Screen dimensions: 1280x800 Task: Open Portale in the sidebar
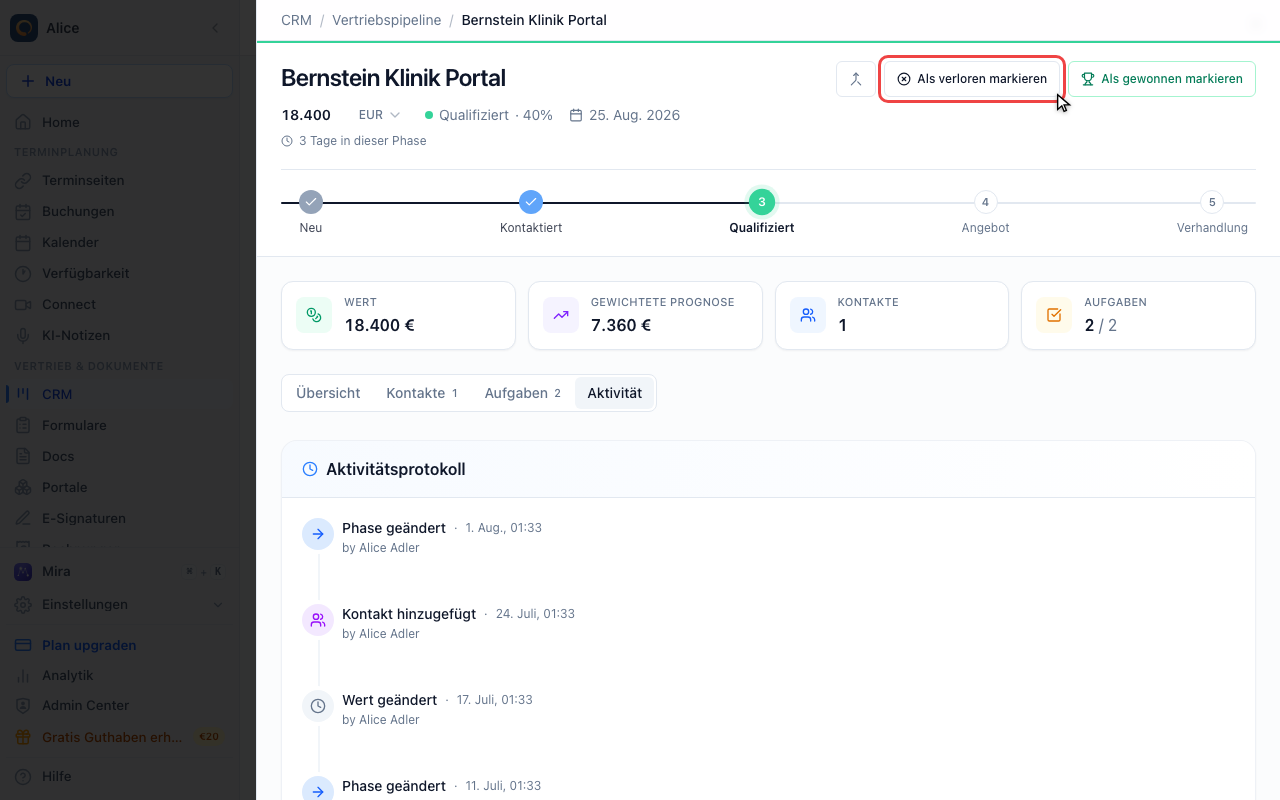pos(119,488)
